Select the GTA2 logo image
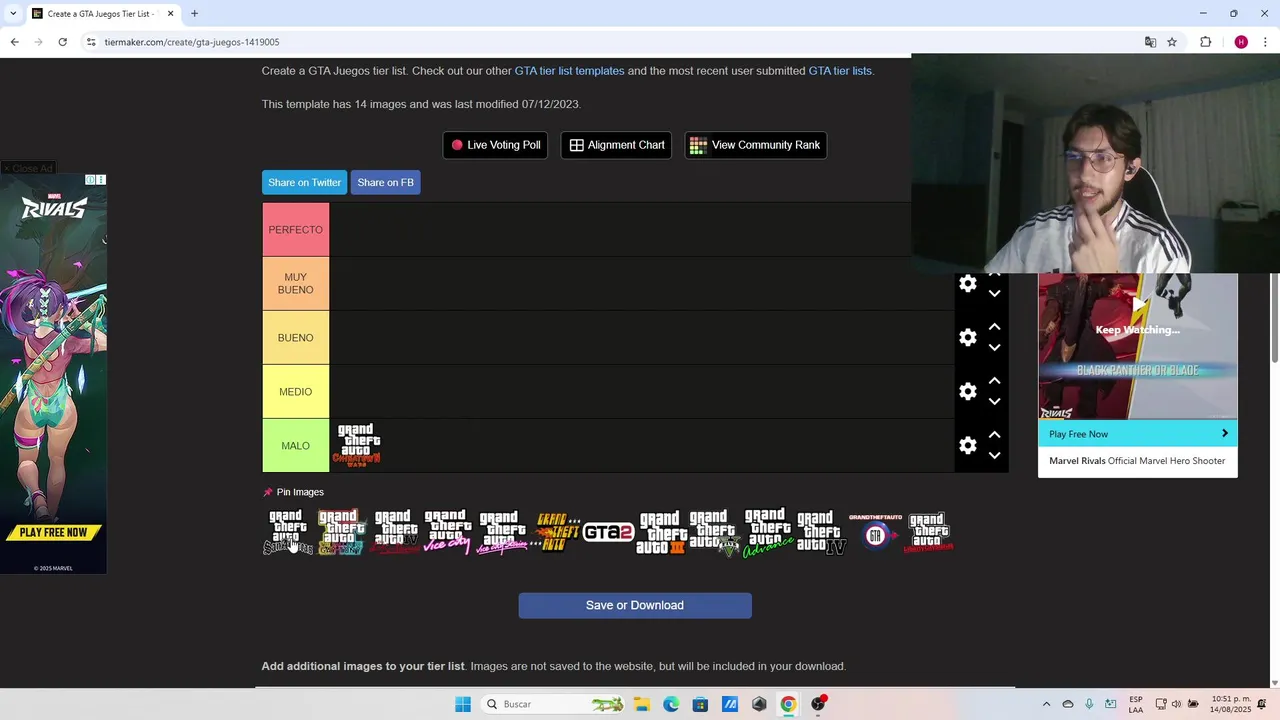1280x720 pixels. [x=608, y=532]
